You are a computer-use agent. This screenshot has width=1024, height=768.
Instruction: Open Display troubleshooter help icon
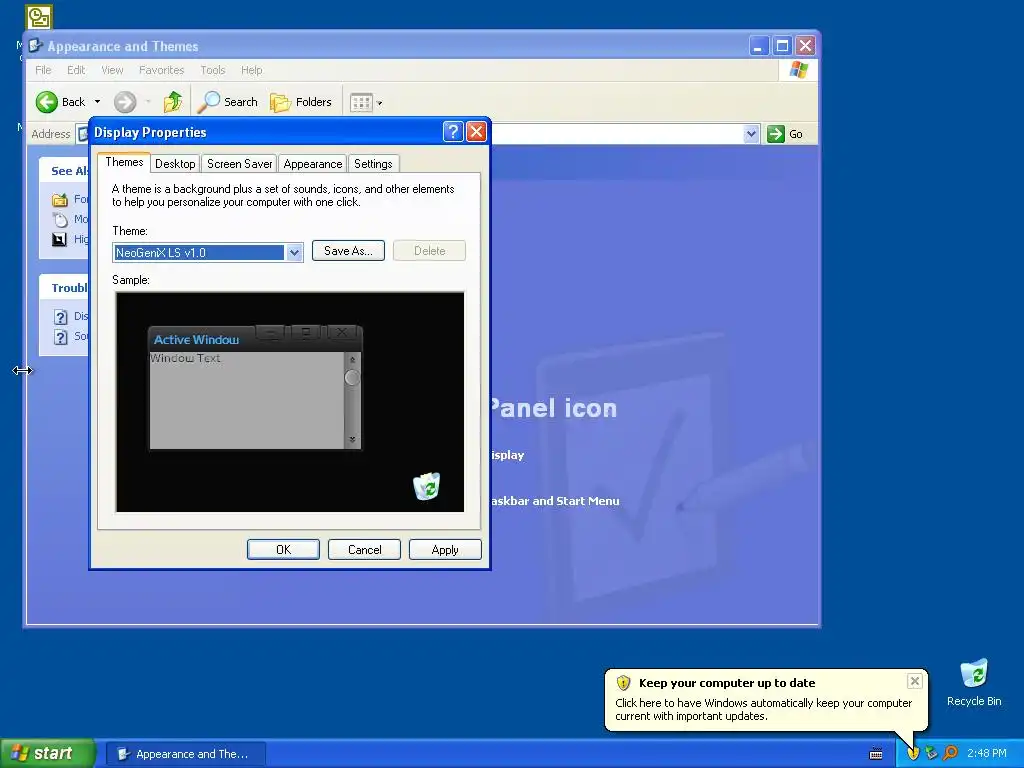(x=61, y=317)
